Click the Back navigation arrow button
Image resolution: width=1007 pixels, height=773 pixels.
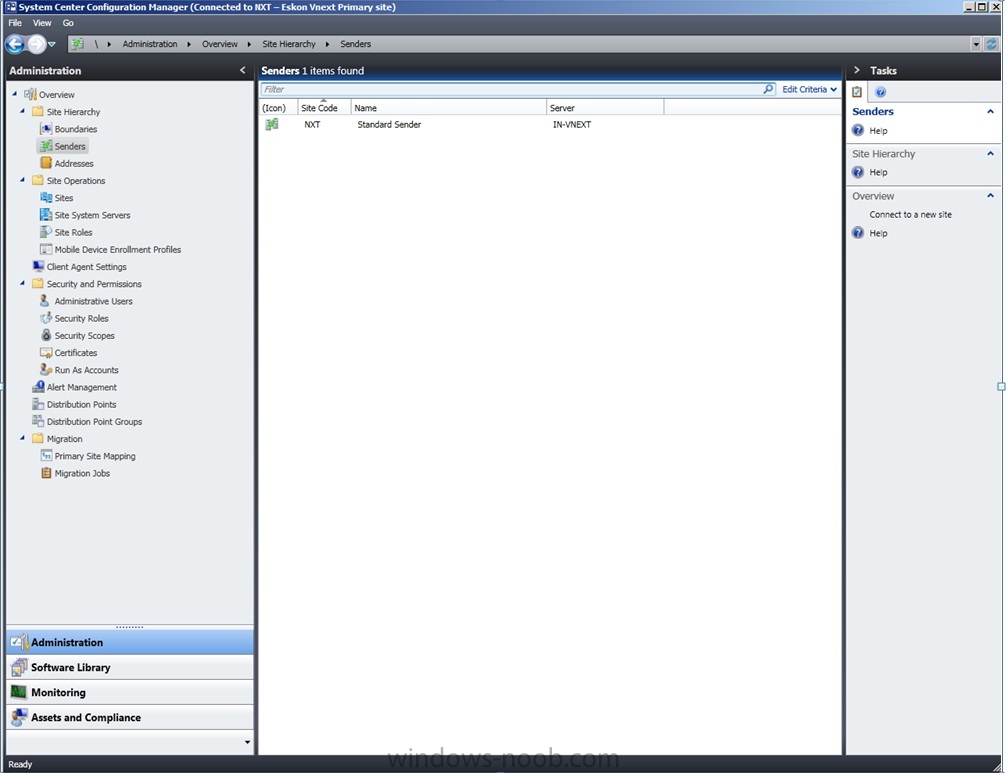pos(14,44)
